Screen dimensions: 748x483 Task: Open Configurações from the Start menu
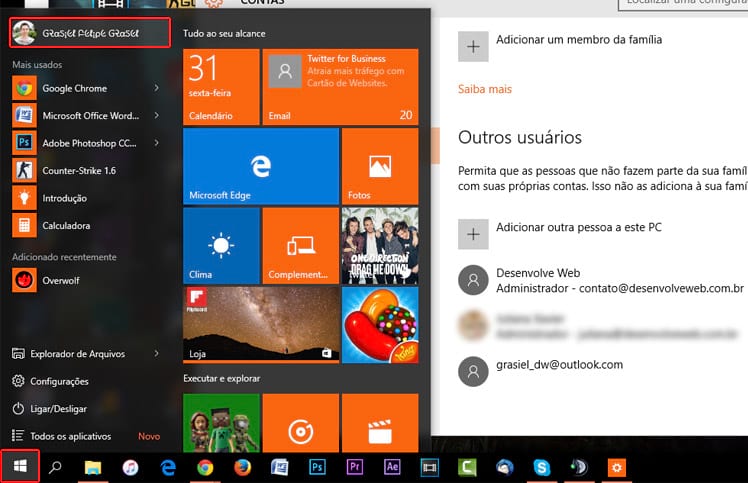[51, 381]
